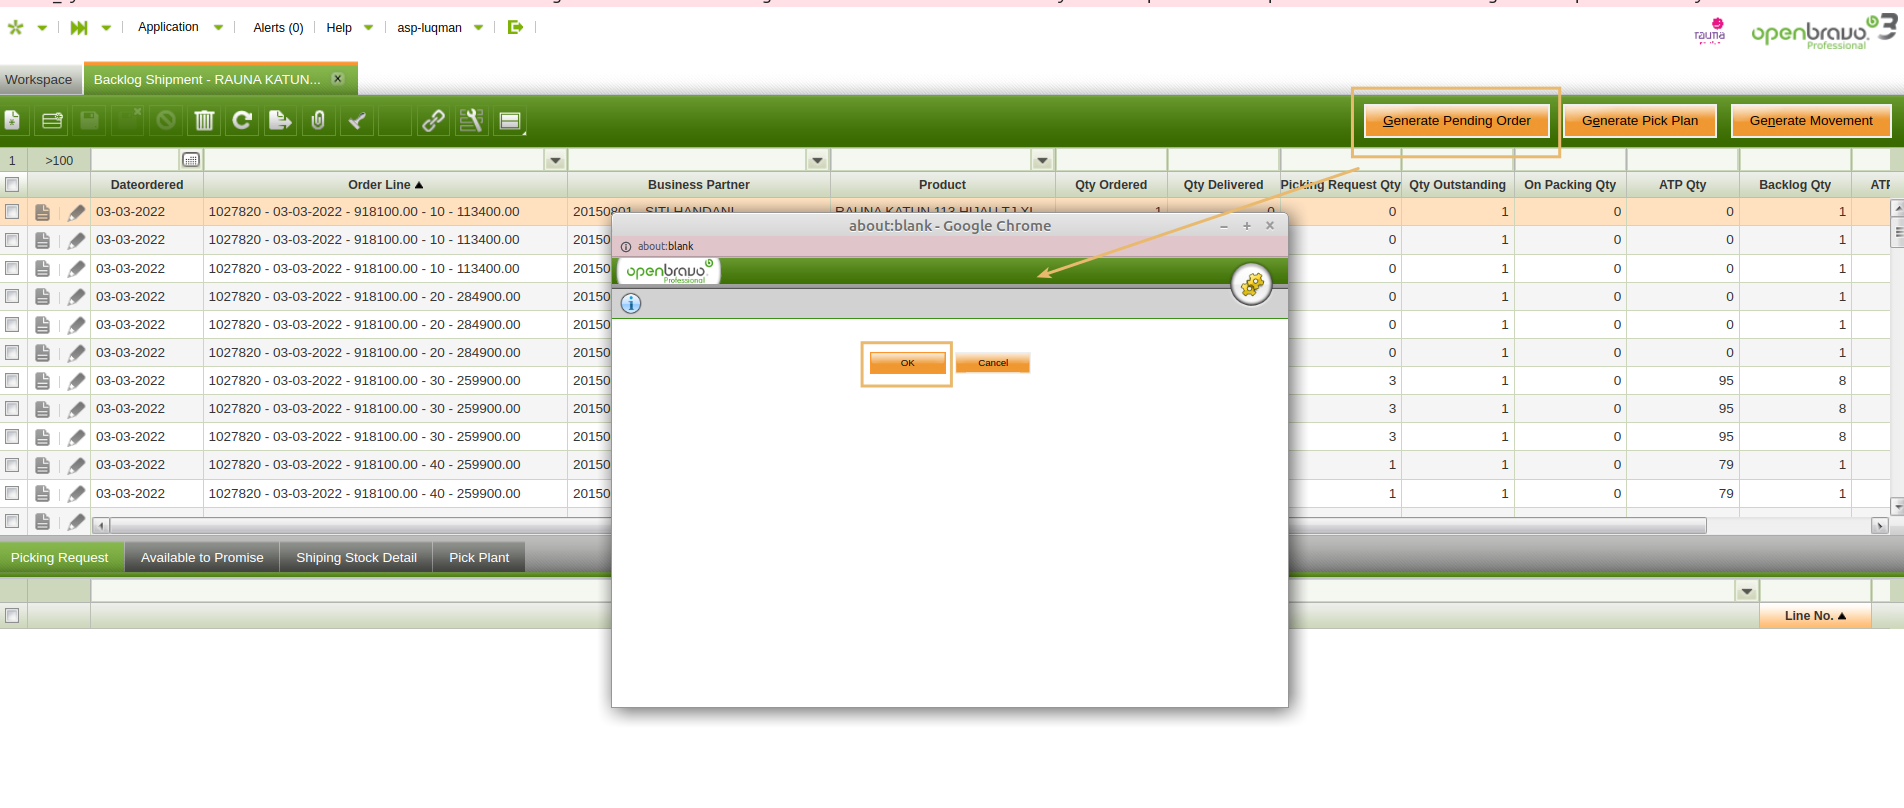Check the checkbox on the second grid row

coord(12,240)
